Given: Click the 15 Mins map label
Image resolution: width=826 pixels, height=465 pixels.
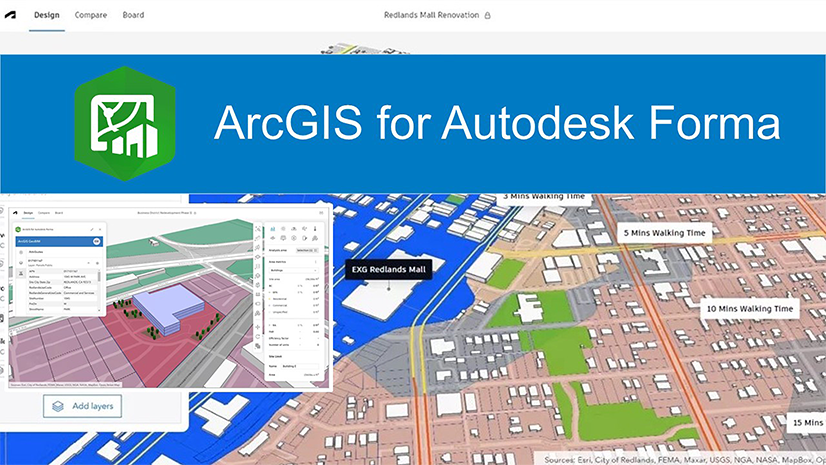Looking at the screenshot, I should coord(808,422).
